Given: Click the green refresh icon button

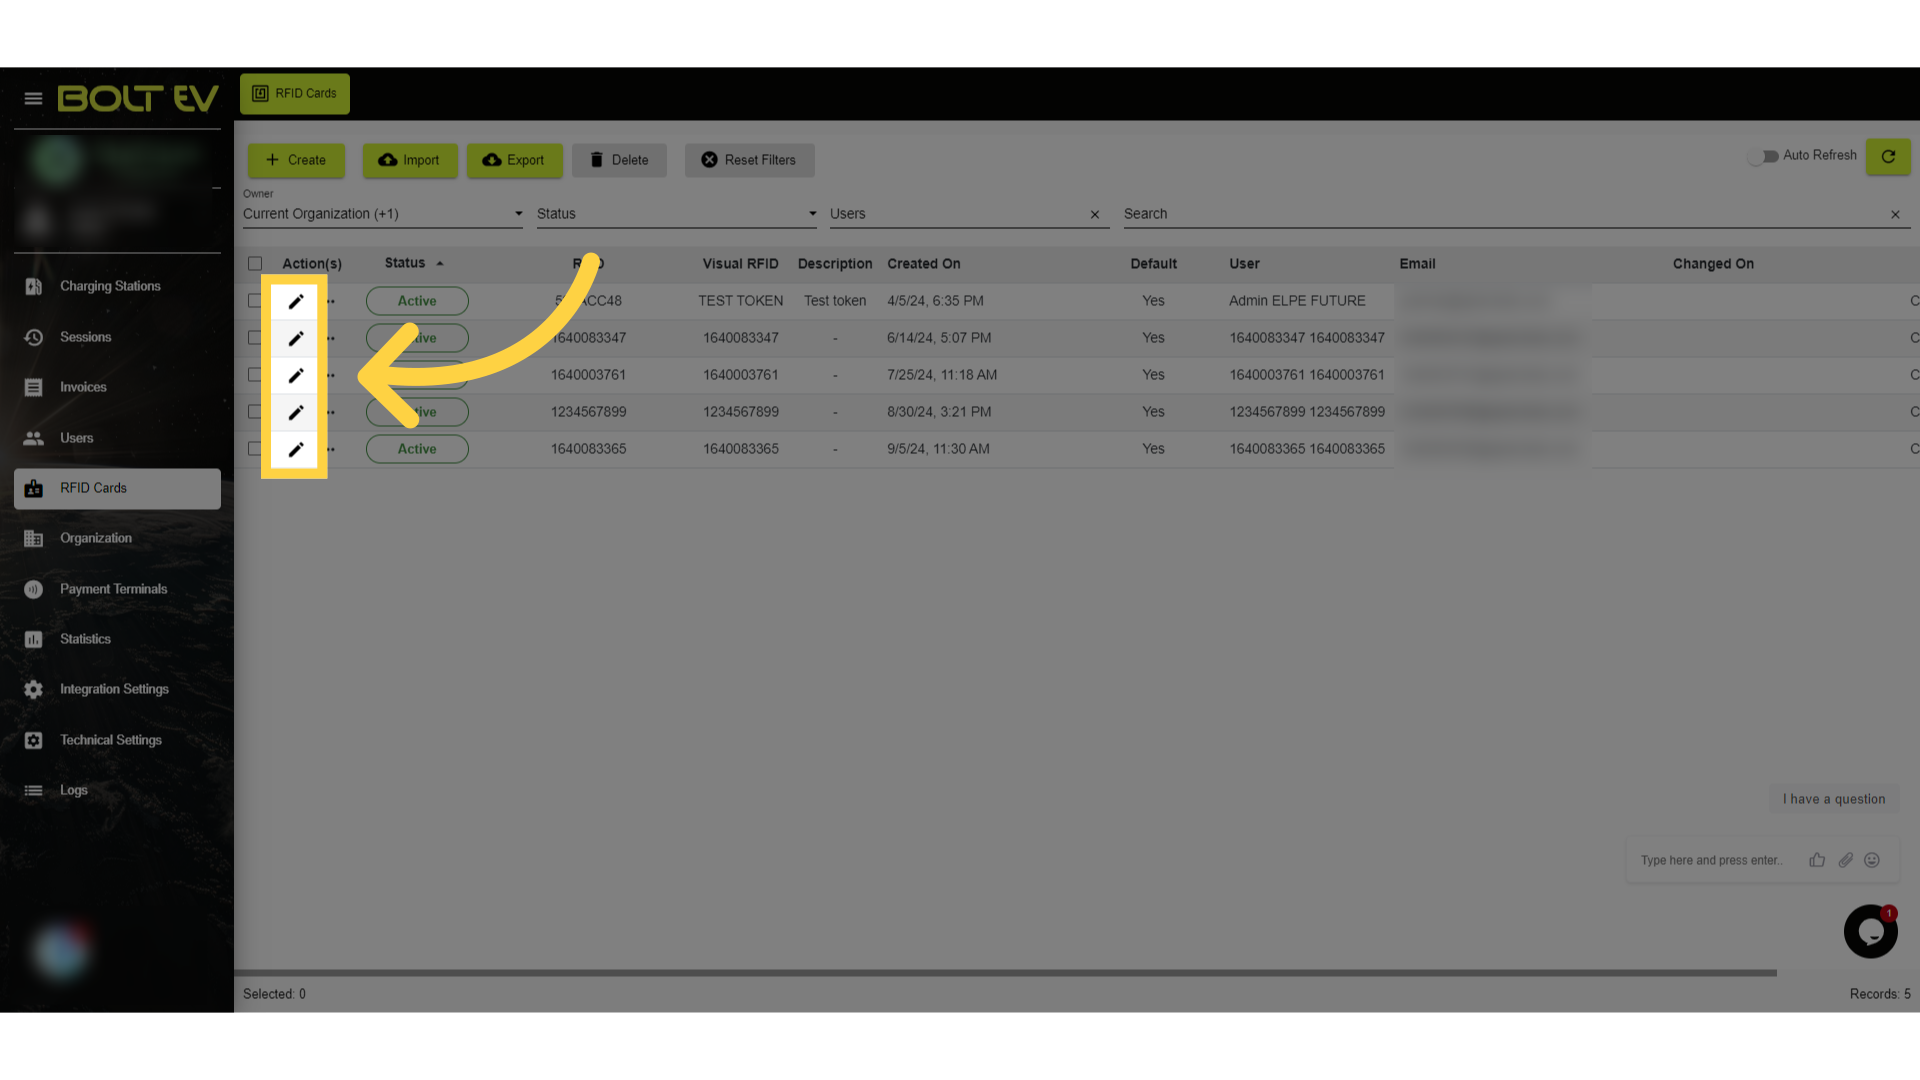Looking at the screenshot, I should pos(1888,156).
